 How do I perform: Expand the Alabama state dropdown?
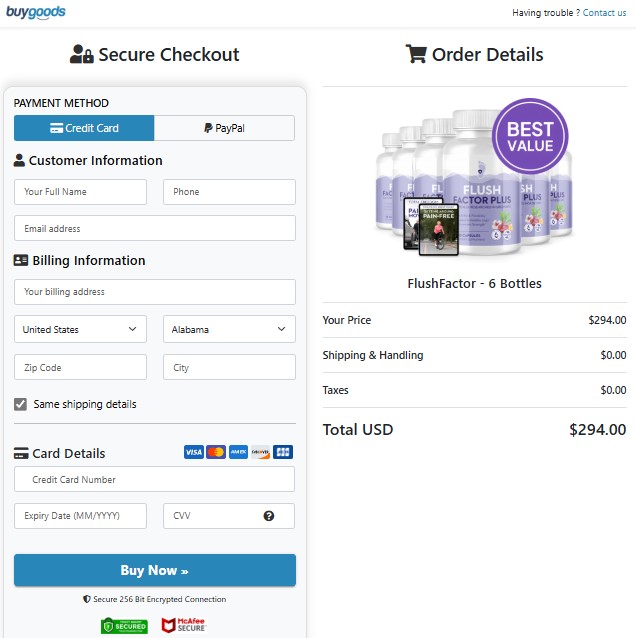229,329
